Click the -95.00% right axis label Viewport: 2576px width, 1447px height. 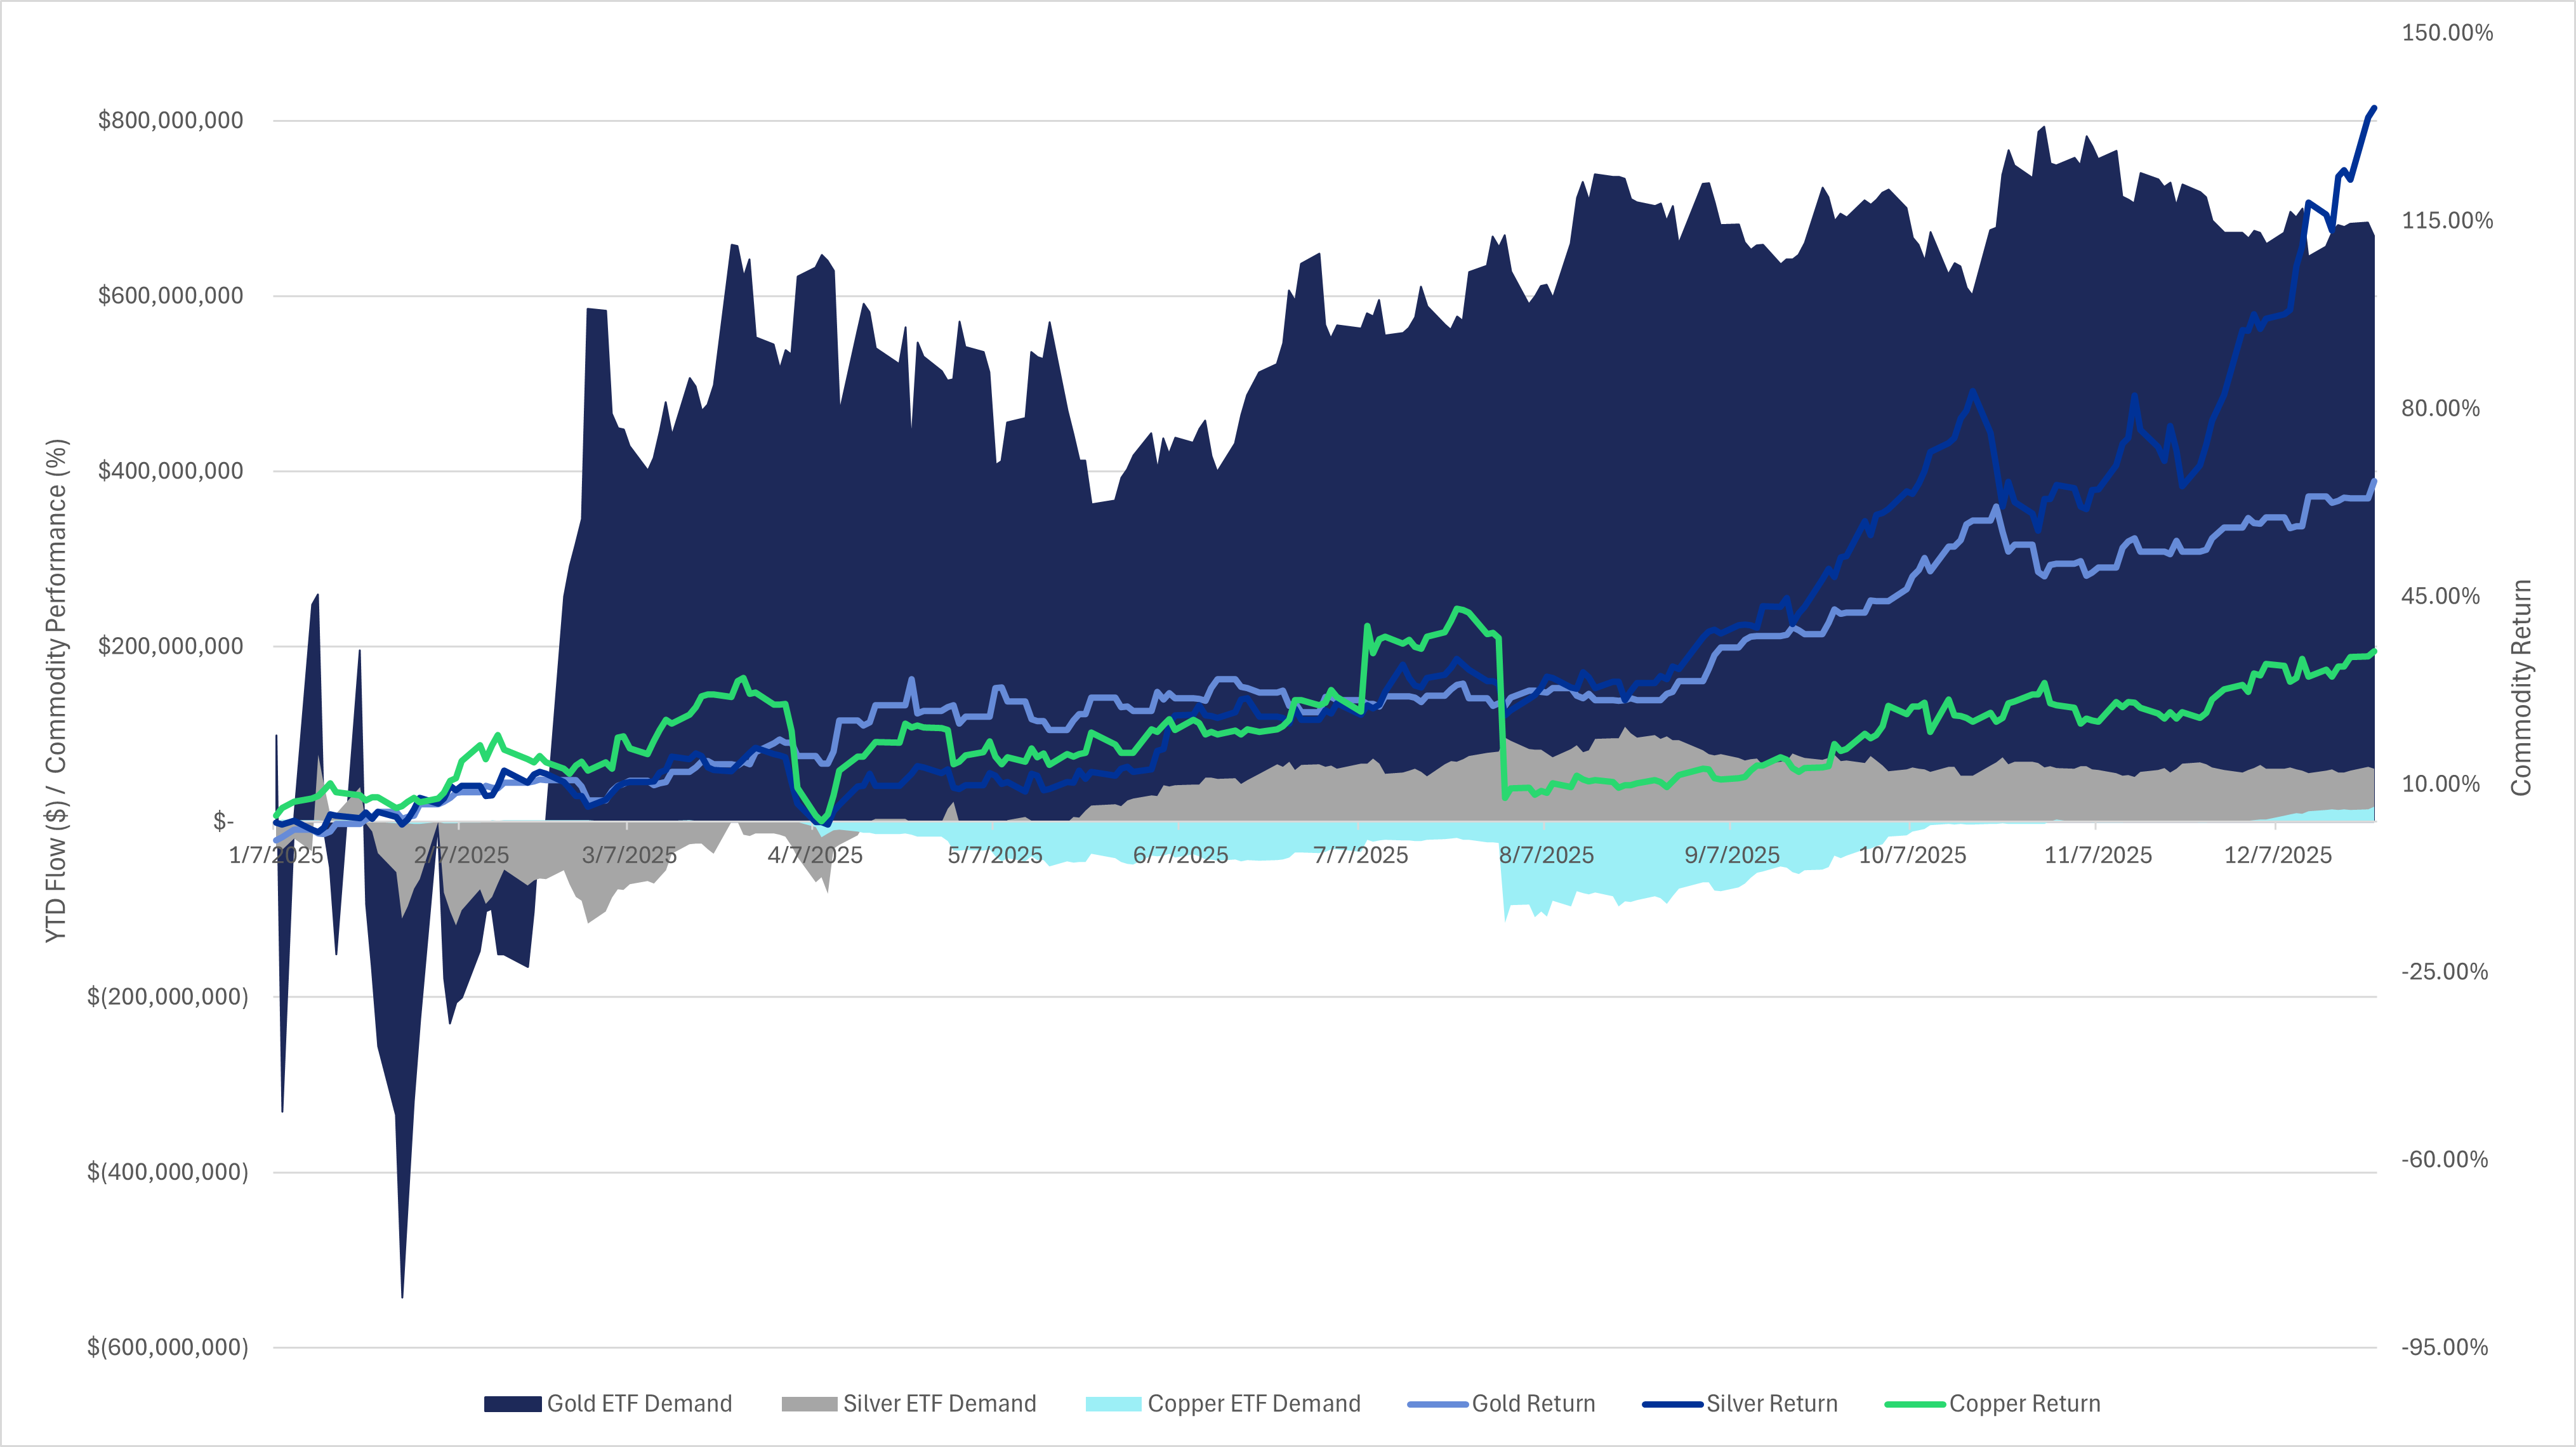(2444, 1347)
